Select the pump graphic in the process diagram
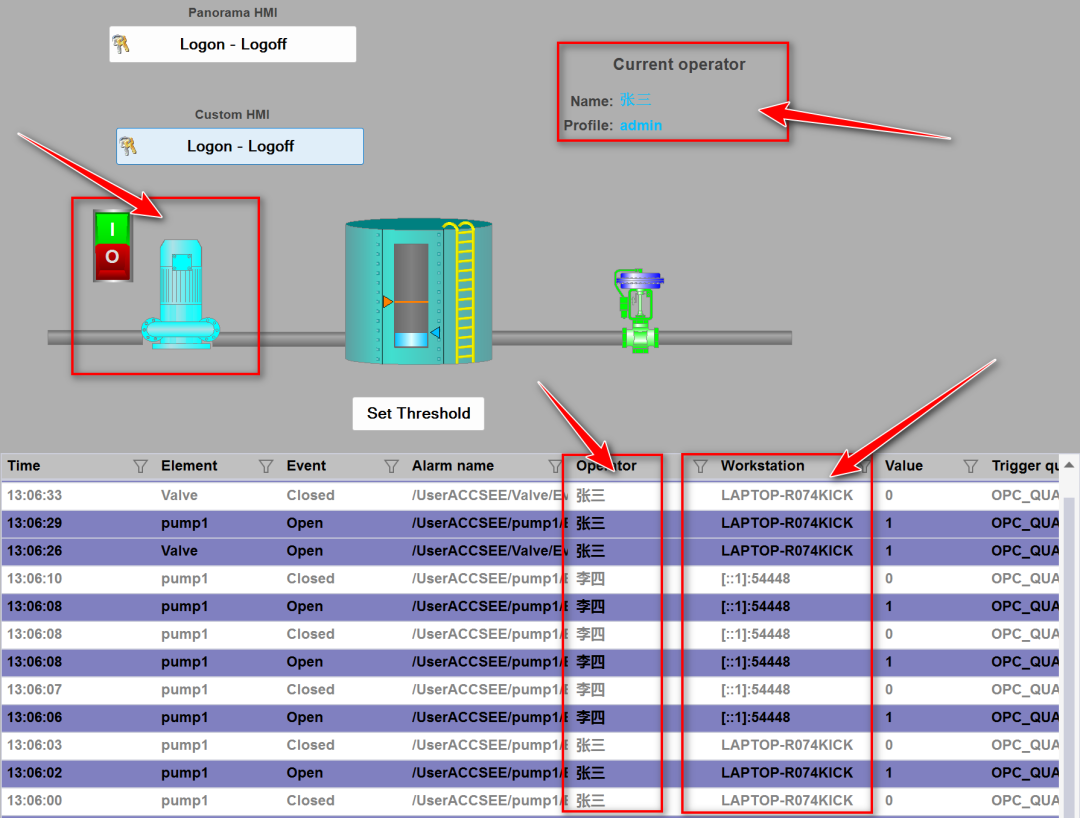The image size is (1080, 818). 180,290
